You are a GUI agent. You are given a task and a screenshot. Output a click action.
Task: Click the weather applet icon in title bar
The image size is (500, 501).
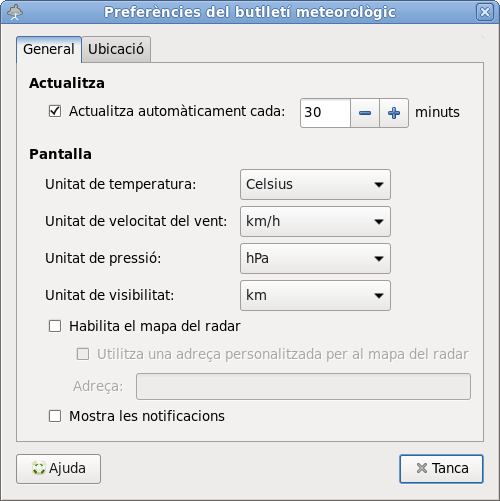(15, 12)
